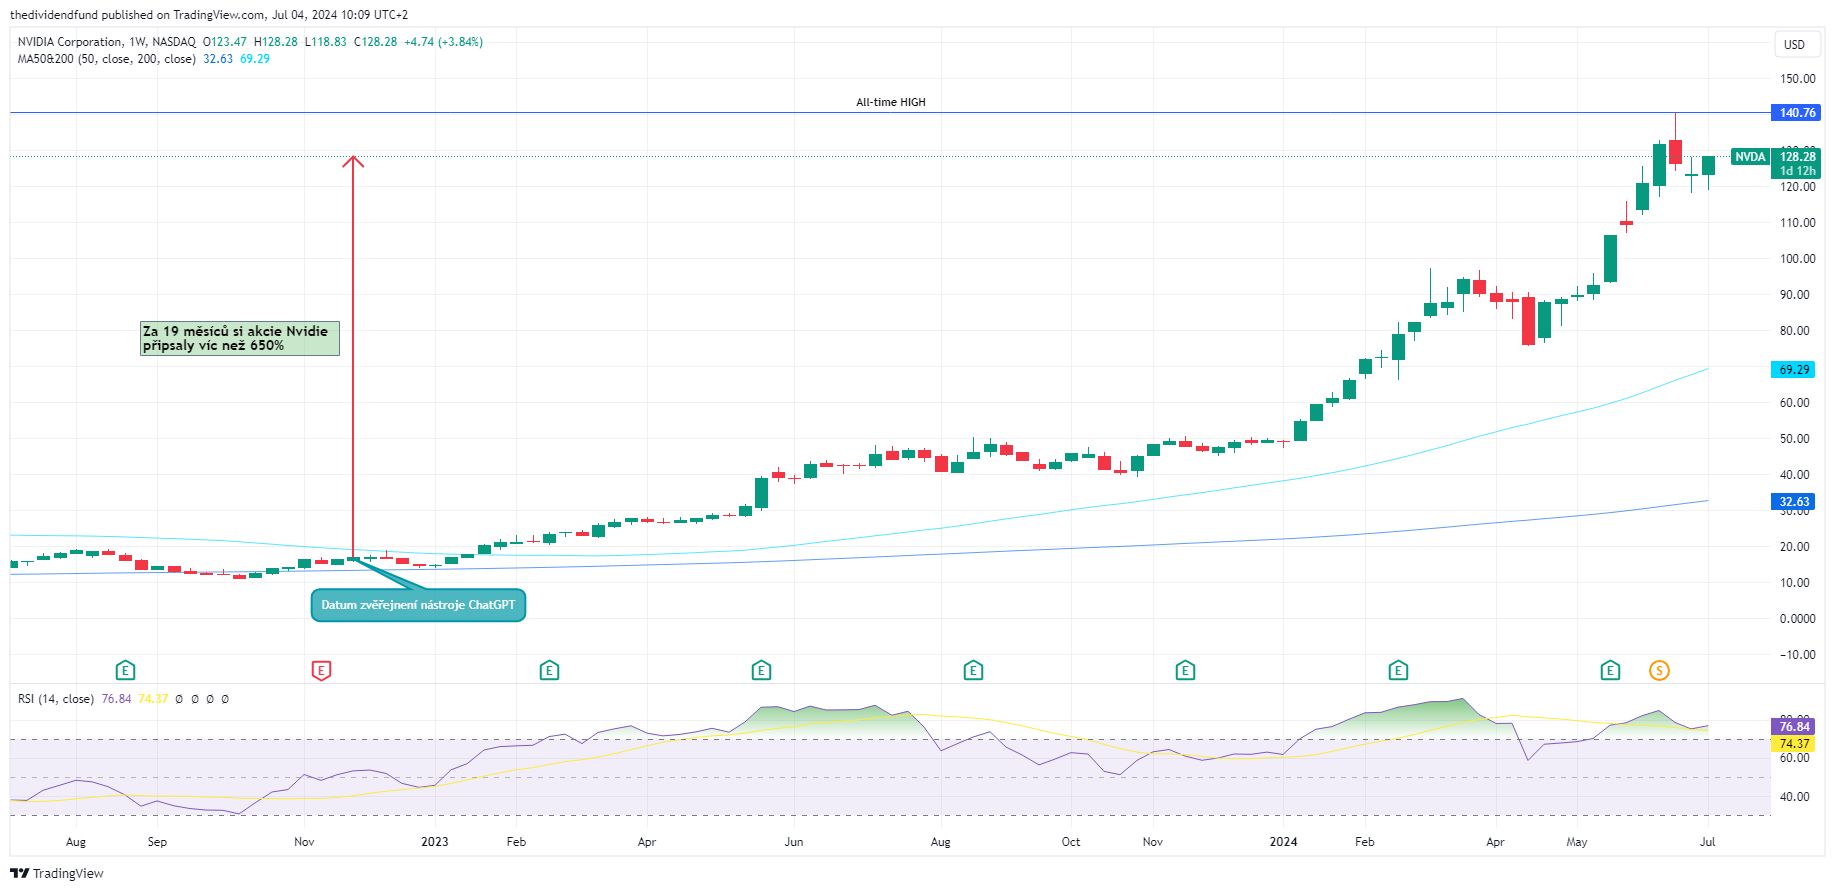Viewport: 1835px width, 891px height.
Task: Click the +4.74 (+3.84%) change value
Action: click(x=443, y=42)
